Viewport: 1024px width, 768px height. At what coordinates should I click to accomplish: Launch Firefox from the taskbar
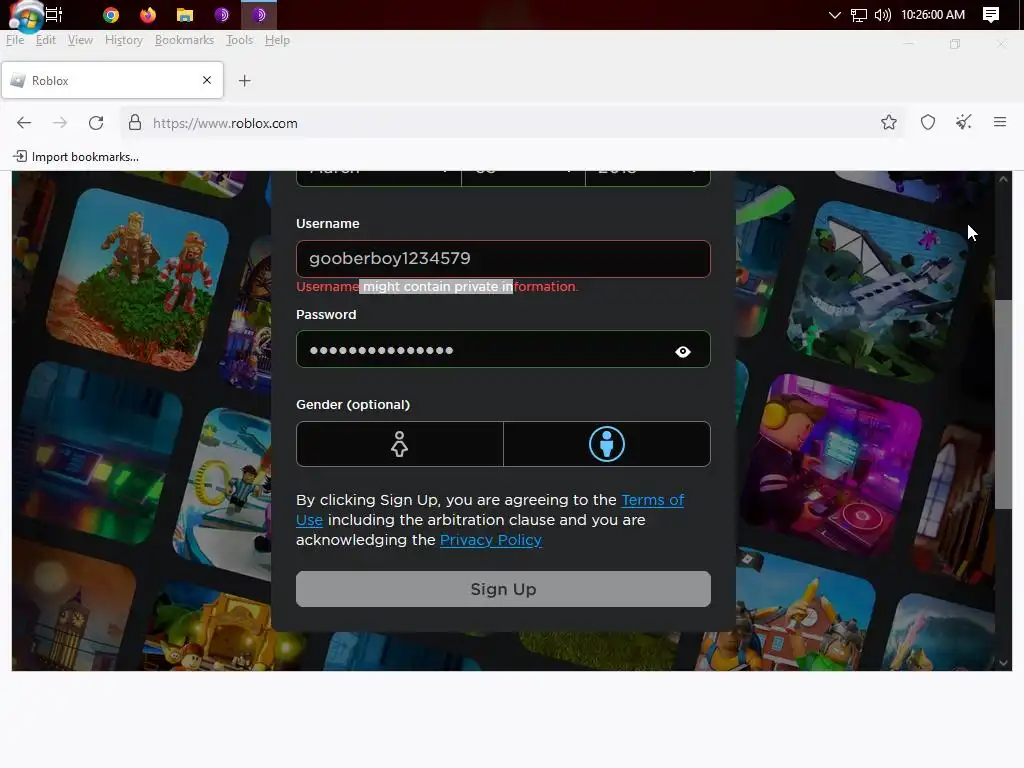pos(148,14)
